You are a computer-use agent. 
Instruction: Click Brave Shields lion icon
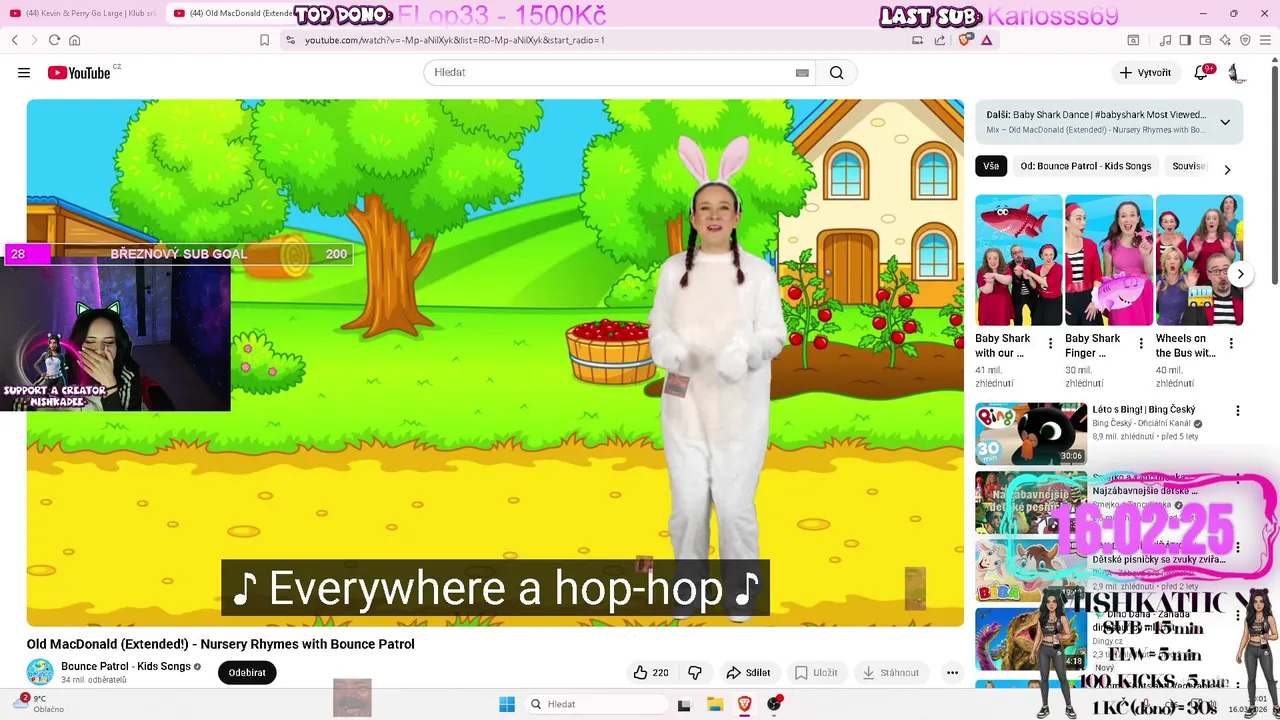(x=964, y=40)
